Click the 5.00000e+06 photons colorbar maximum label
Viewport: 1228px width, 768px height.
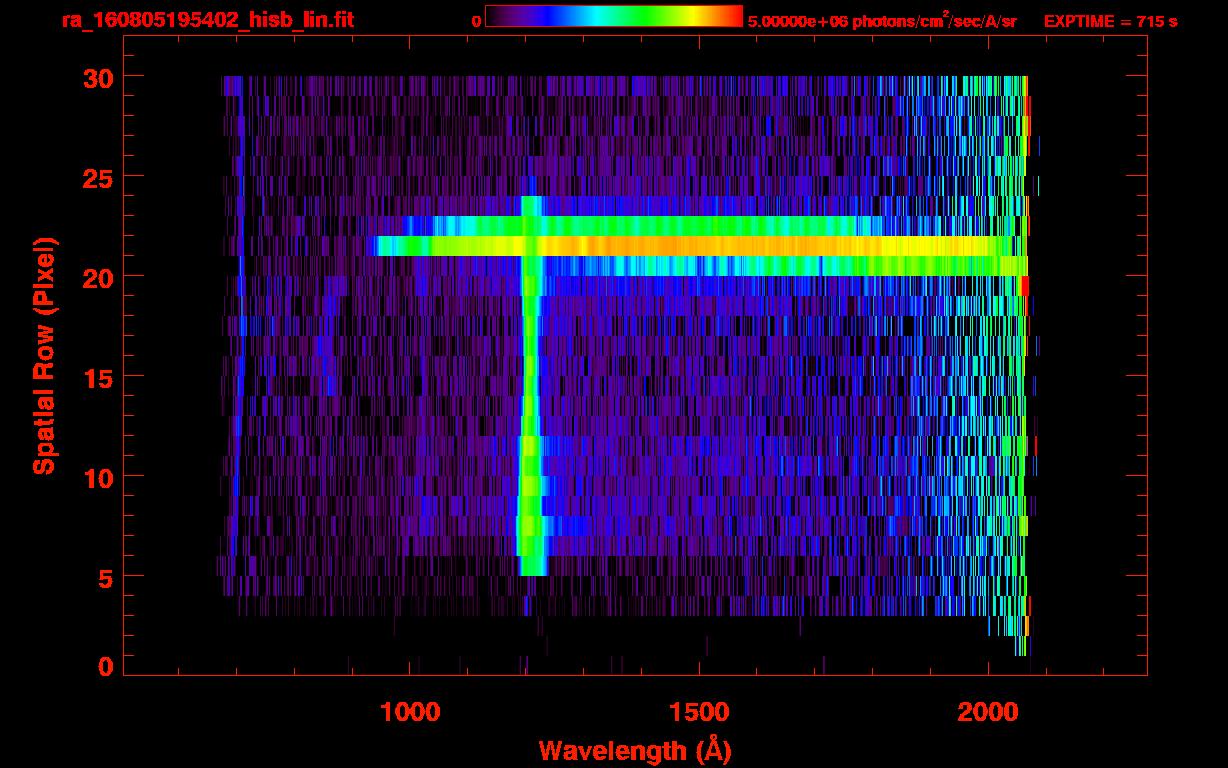(x=883, y=20)
